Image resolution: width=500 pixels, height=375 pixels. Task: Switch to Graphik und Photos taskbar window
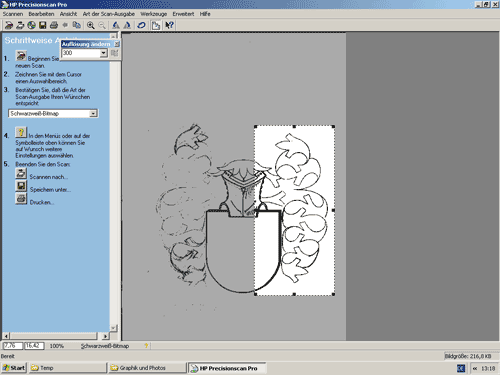pyautogui.click(x=147, y=368)
